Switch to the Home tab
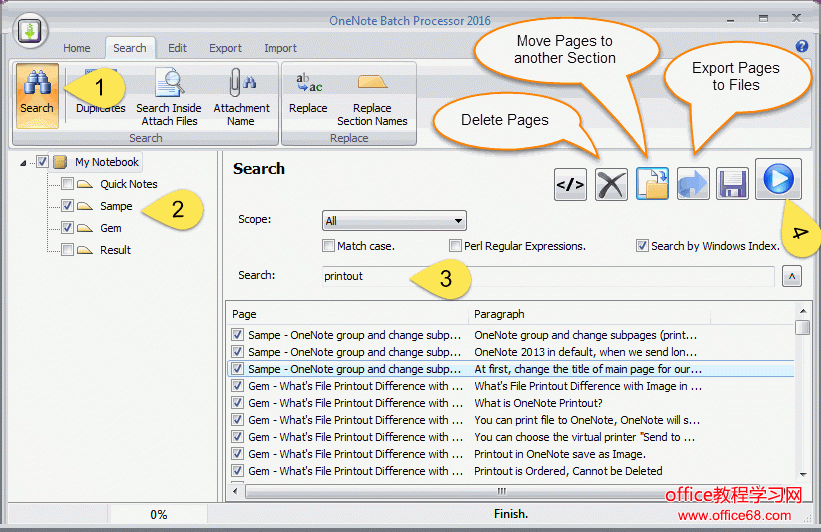Image resolution: width=821 pixels, height=532 pixels. (76, 48)
